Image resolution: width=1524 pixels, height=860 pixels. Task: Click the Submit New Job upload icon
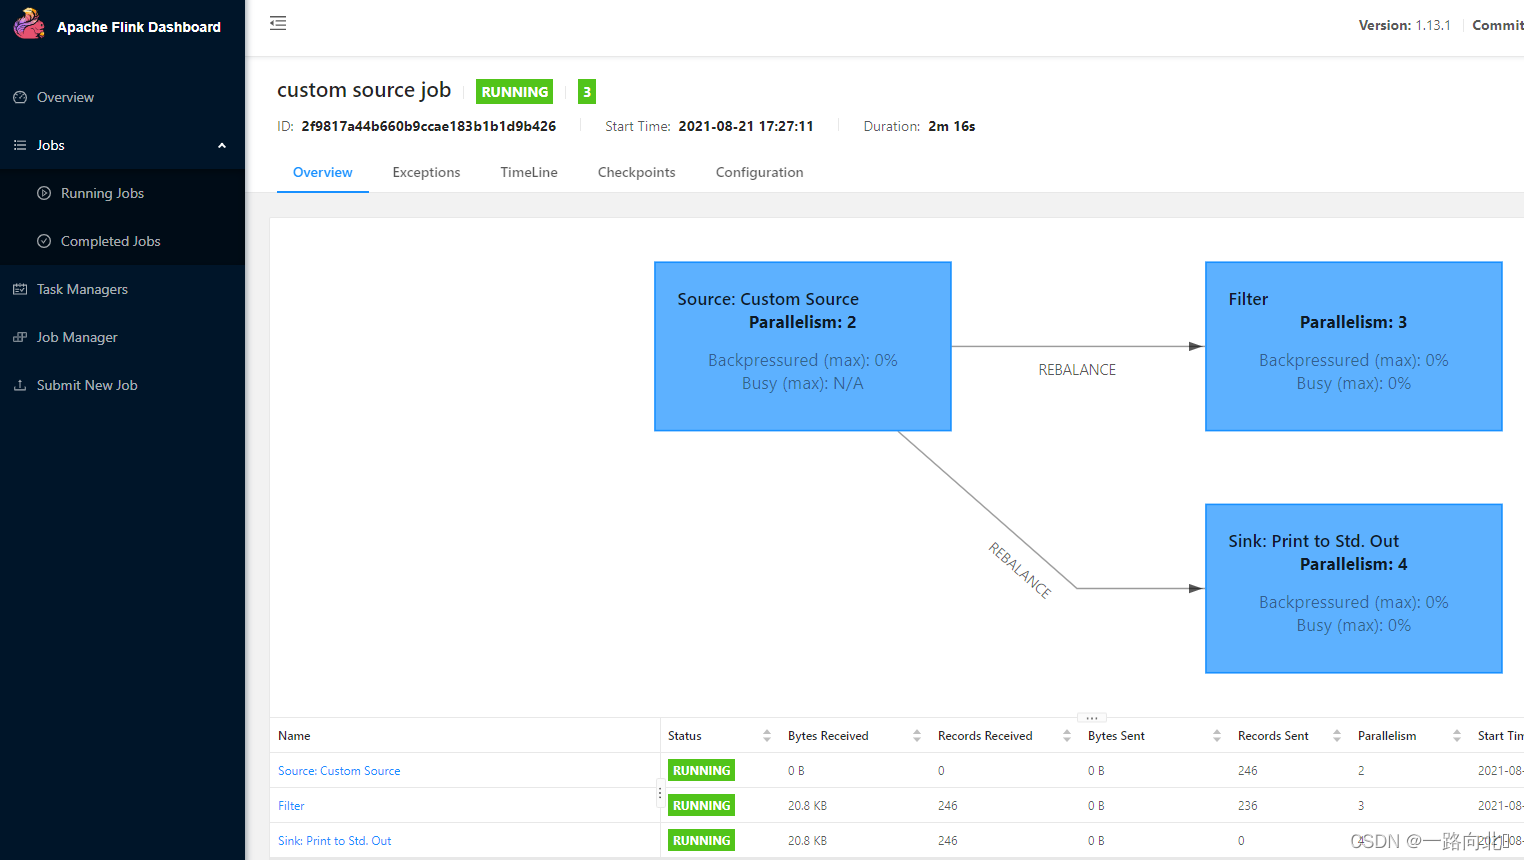20,385
